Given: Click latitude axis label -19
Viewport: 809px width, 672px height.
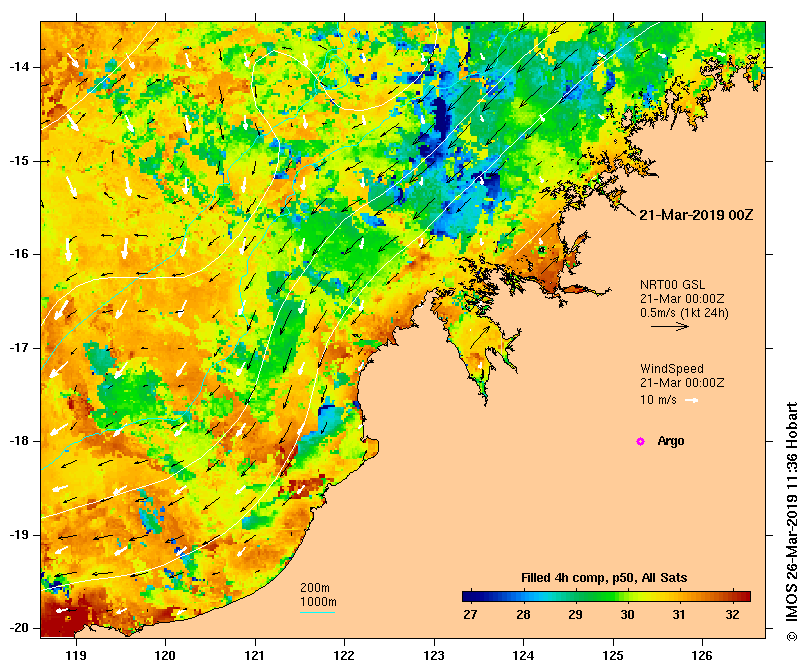Looking at the screenshot, I should click(x=19, y=535).
